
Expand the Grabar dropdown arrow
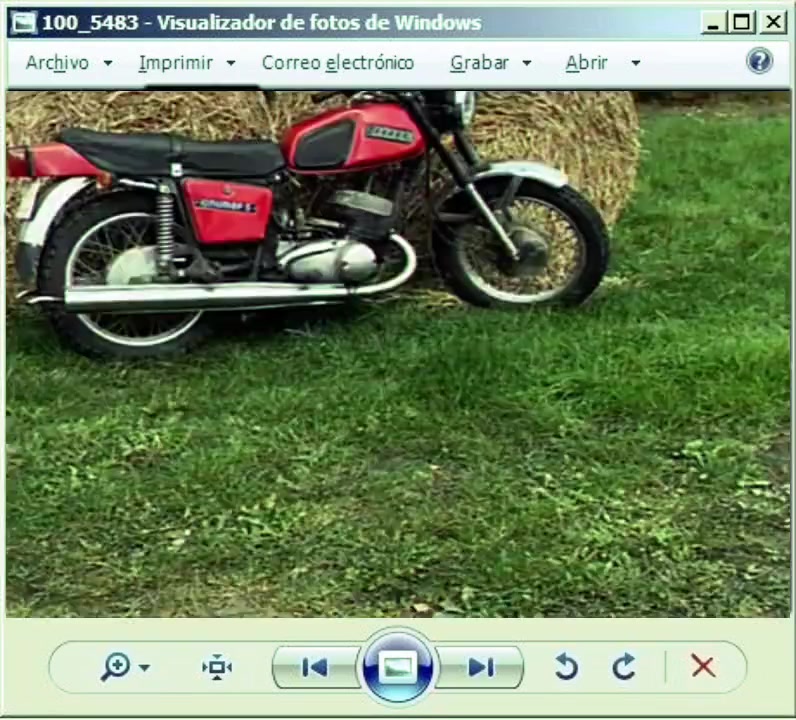[x=527, y=63]
